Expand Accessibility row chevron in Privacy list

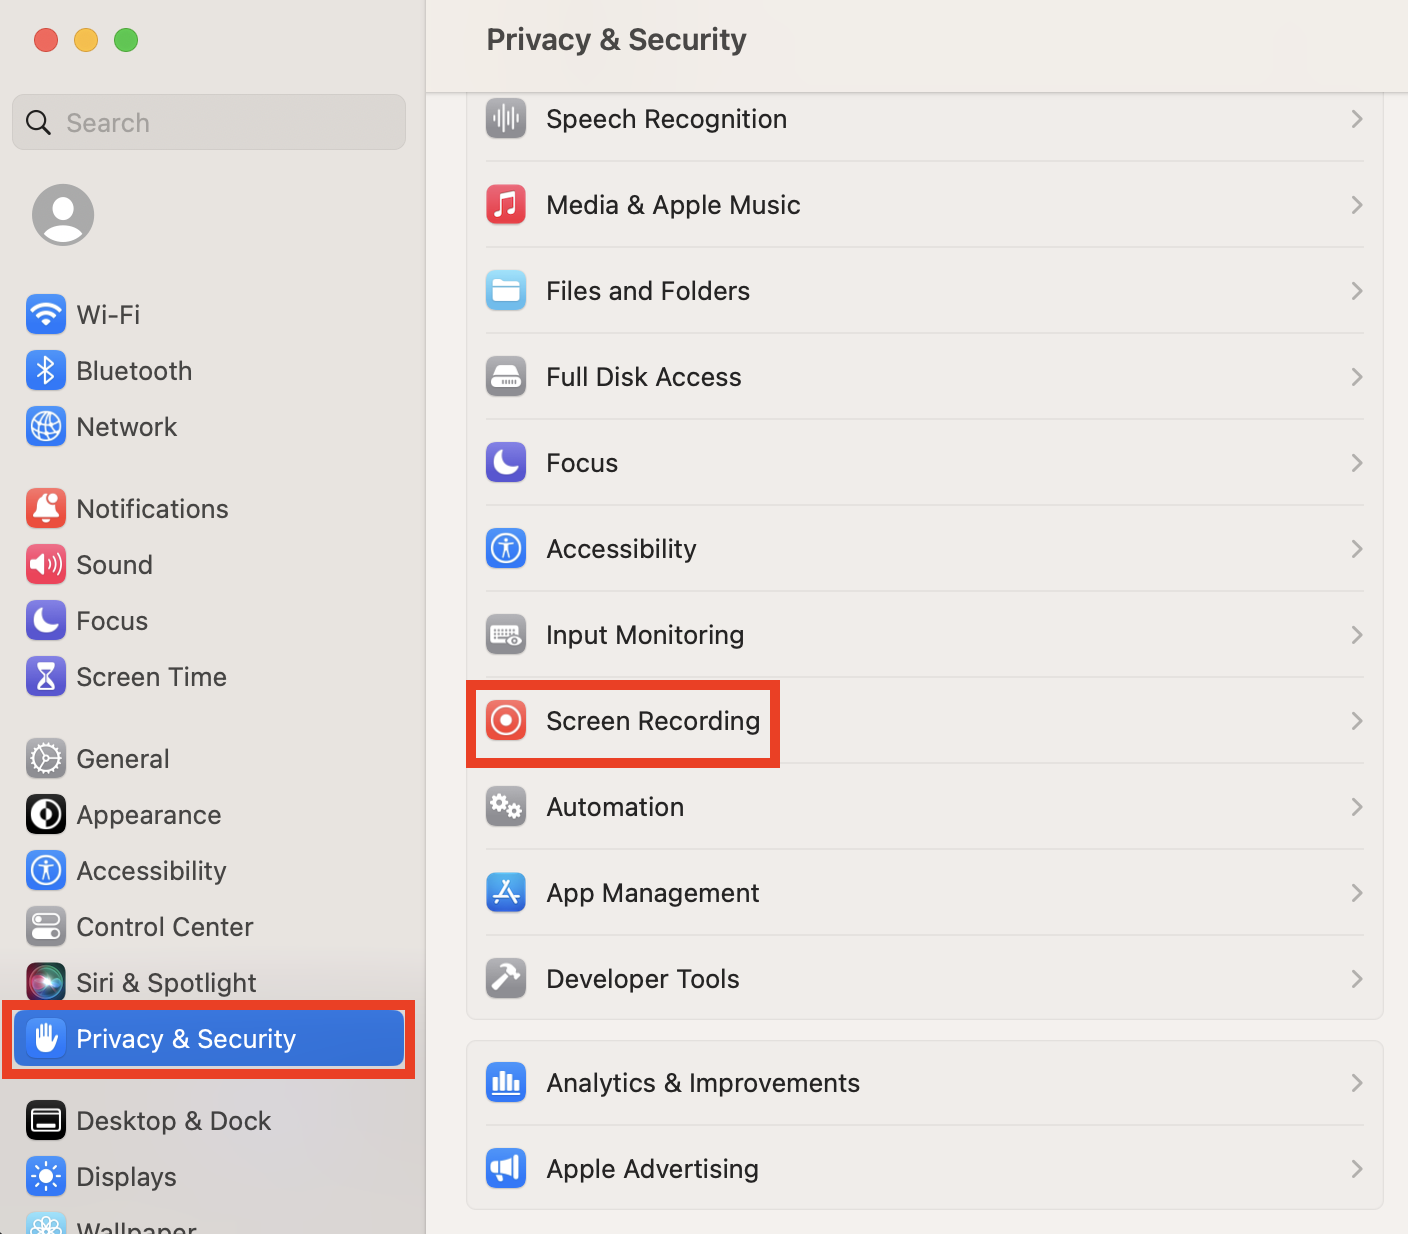tap(1356, 549)
